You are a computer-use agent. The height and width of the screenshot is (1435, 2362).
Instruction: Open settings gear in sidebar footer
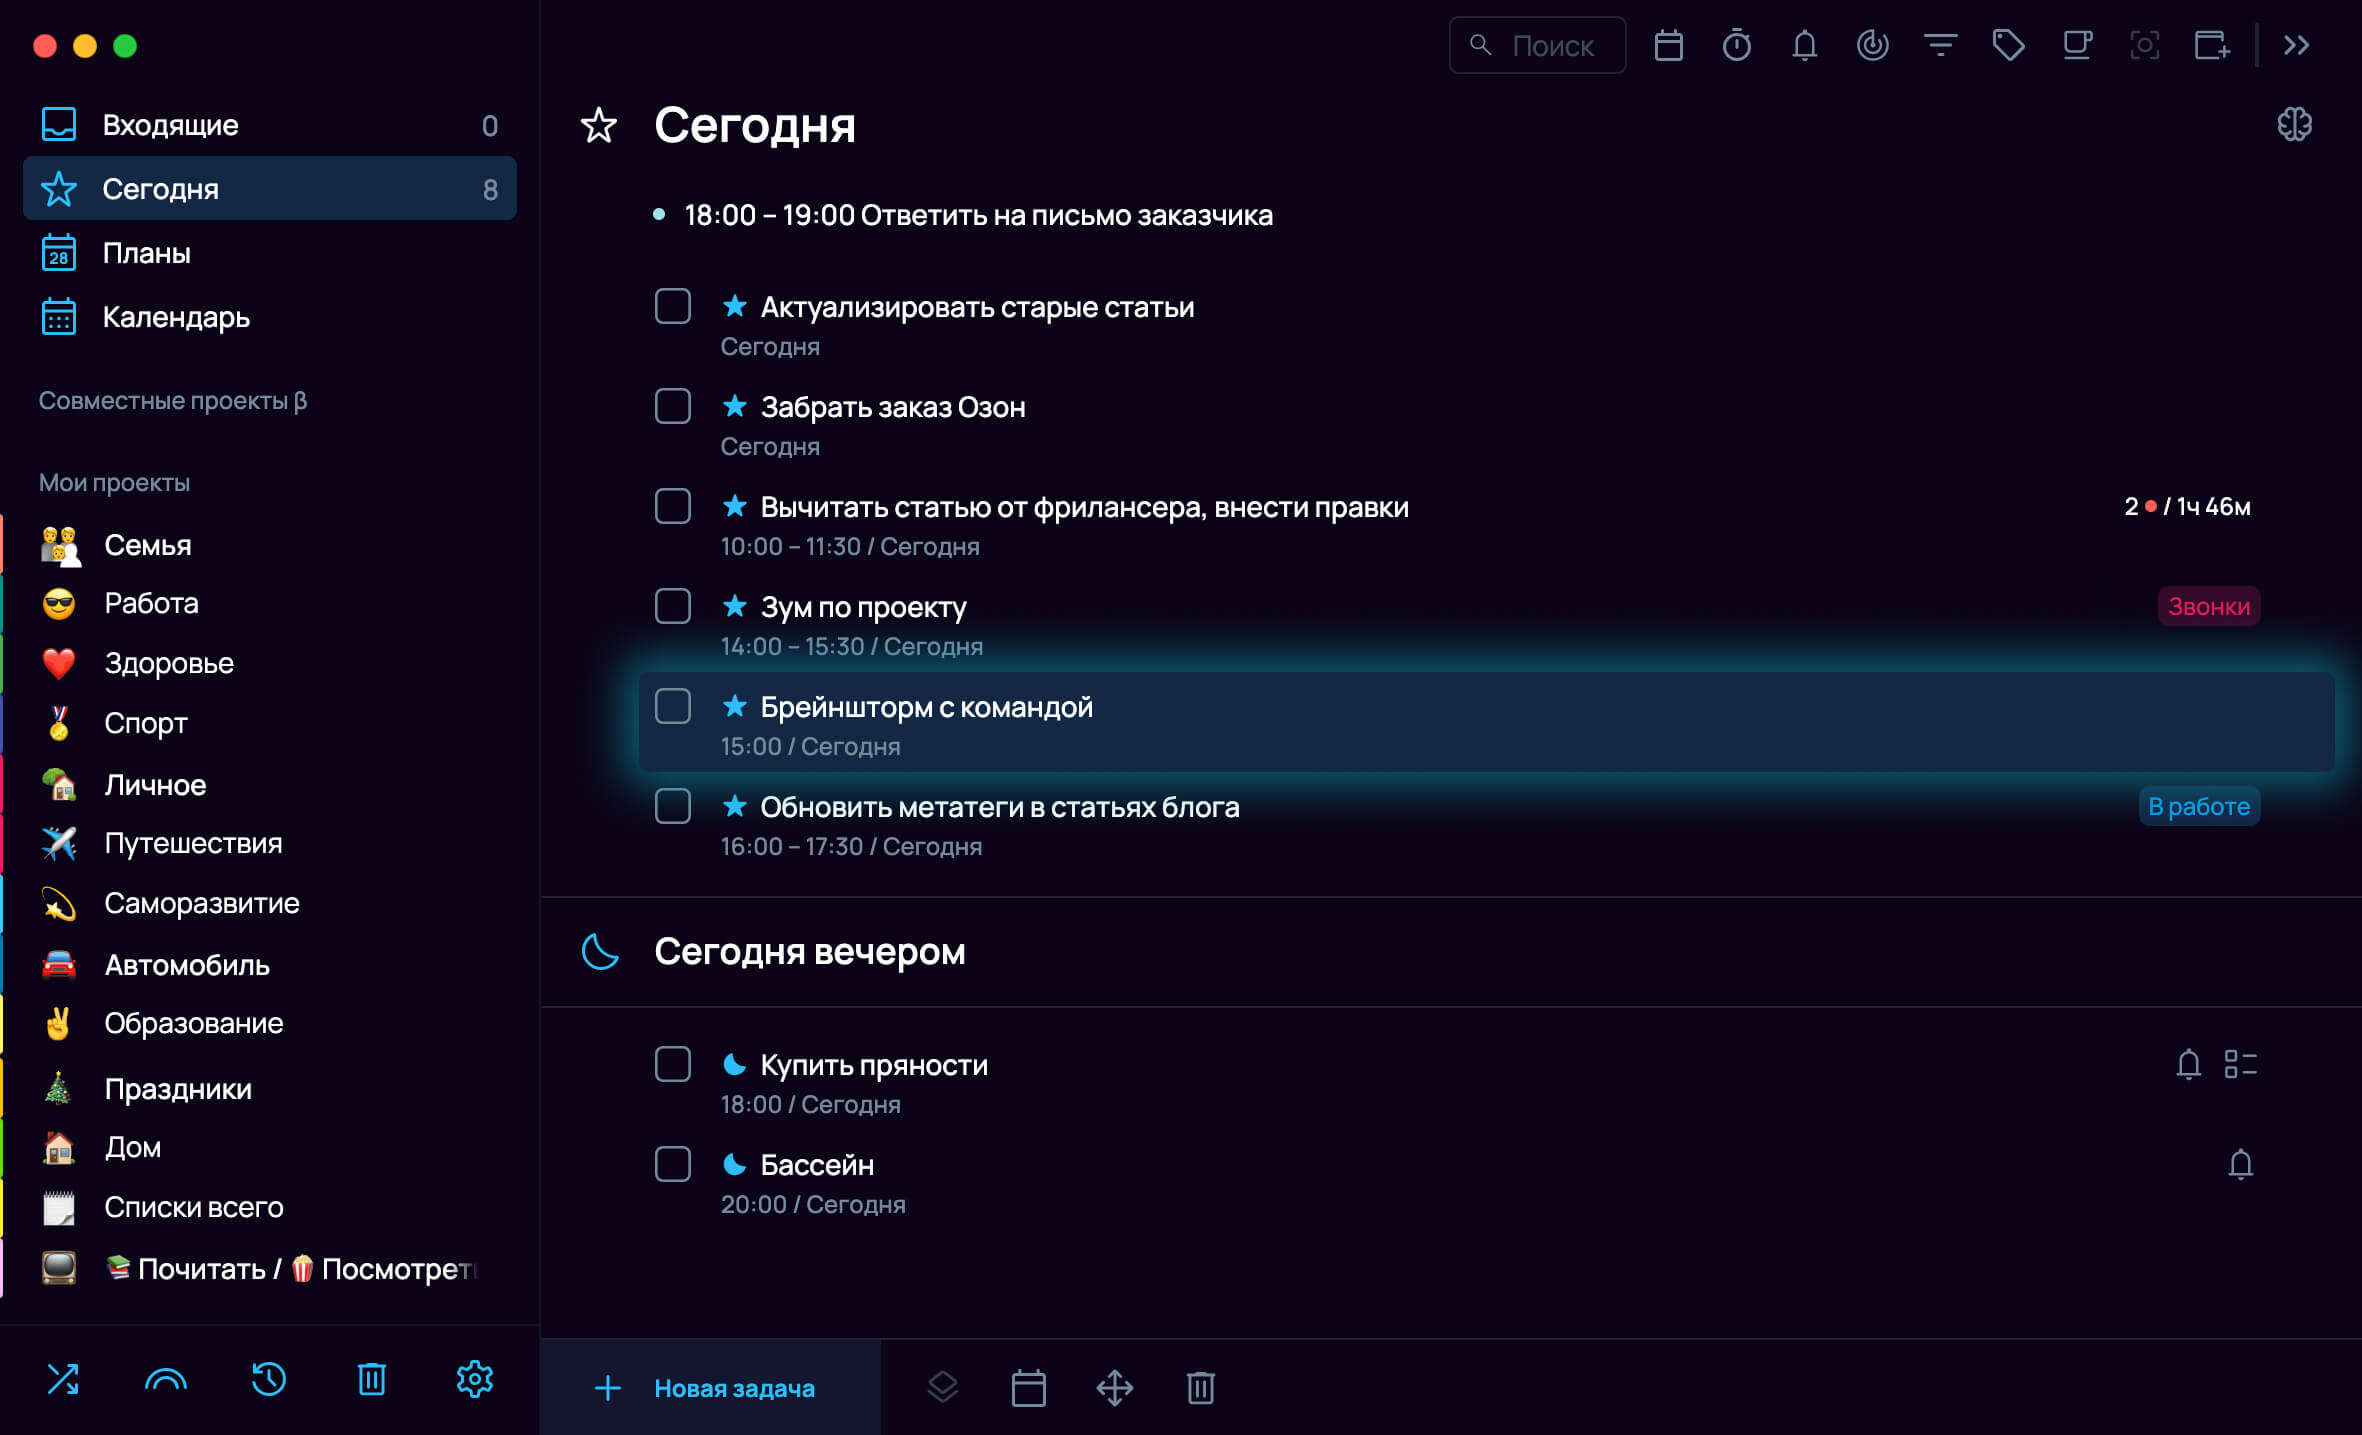[x=474, y=1379]
